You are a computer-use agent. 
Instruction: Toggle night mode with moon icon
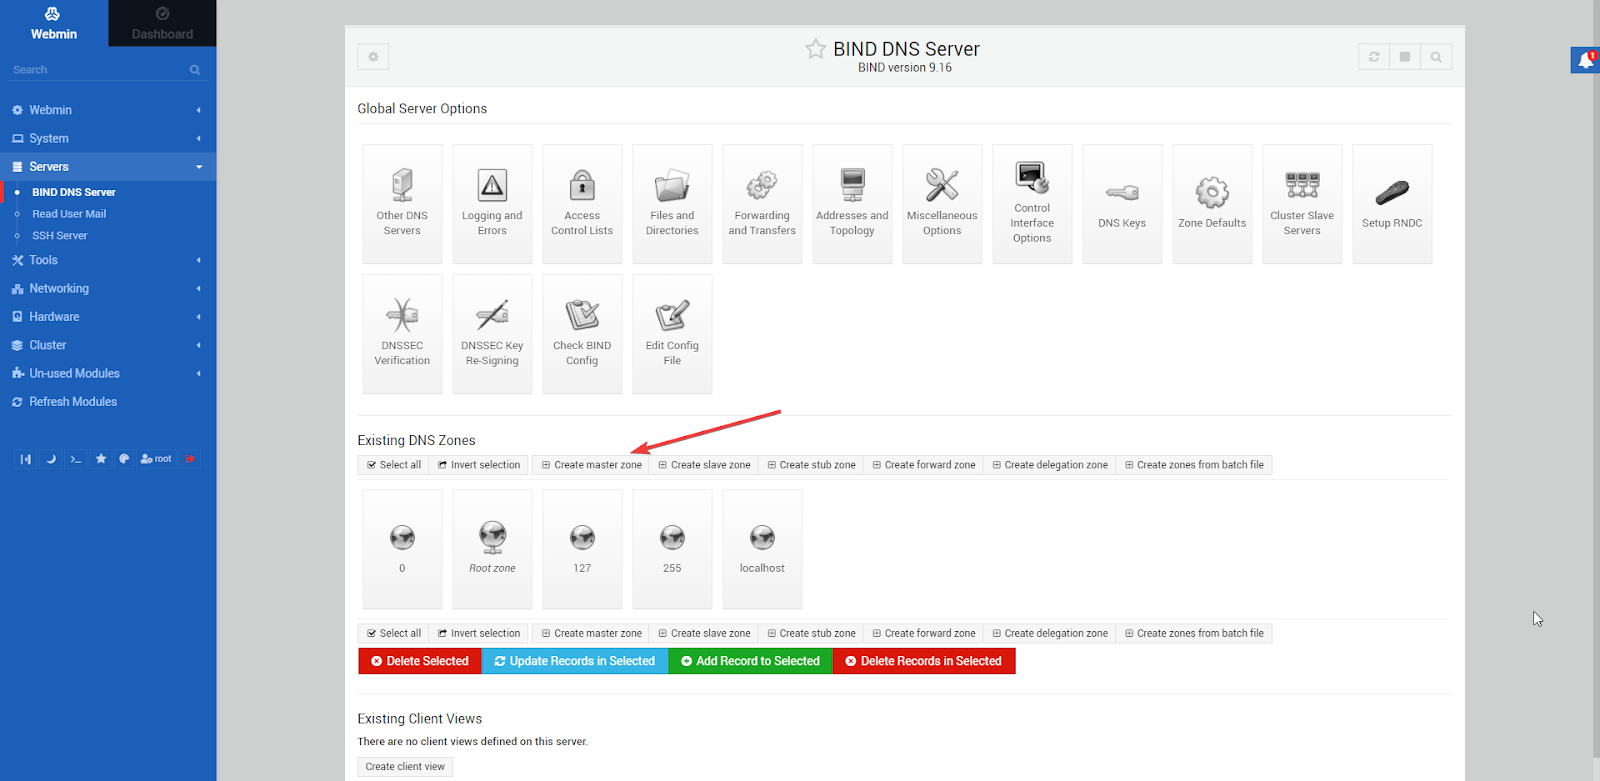[x=51, y=459]
